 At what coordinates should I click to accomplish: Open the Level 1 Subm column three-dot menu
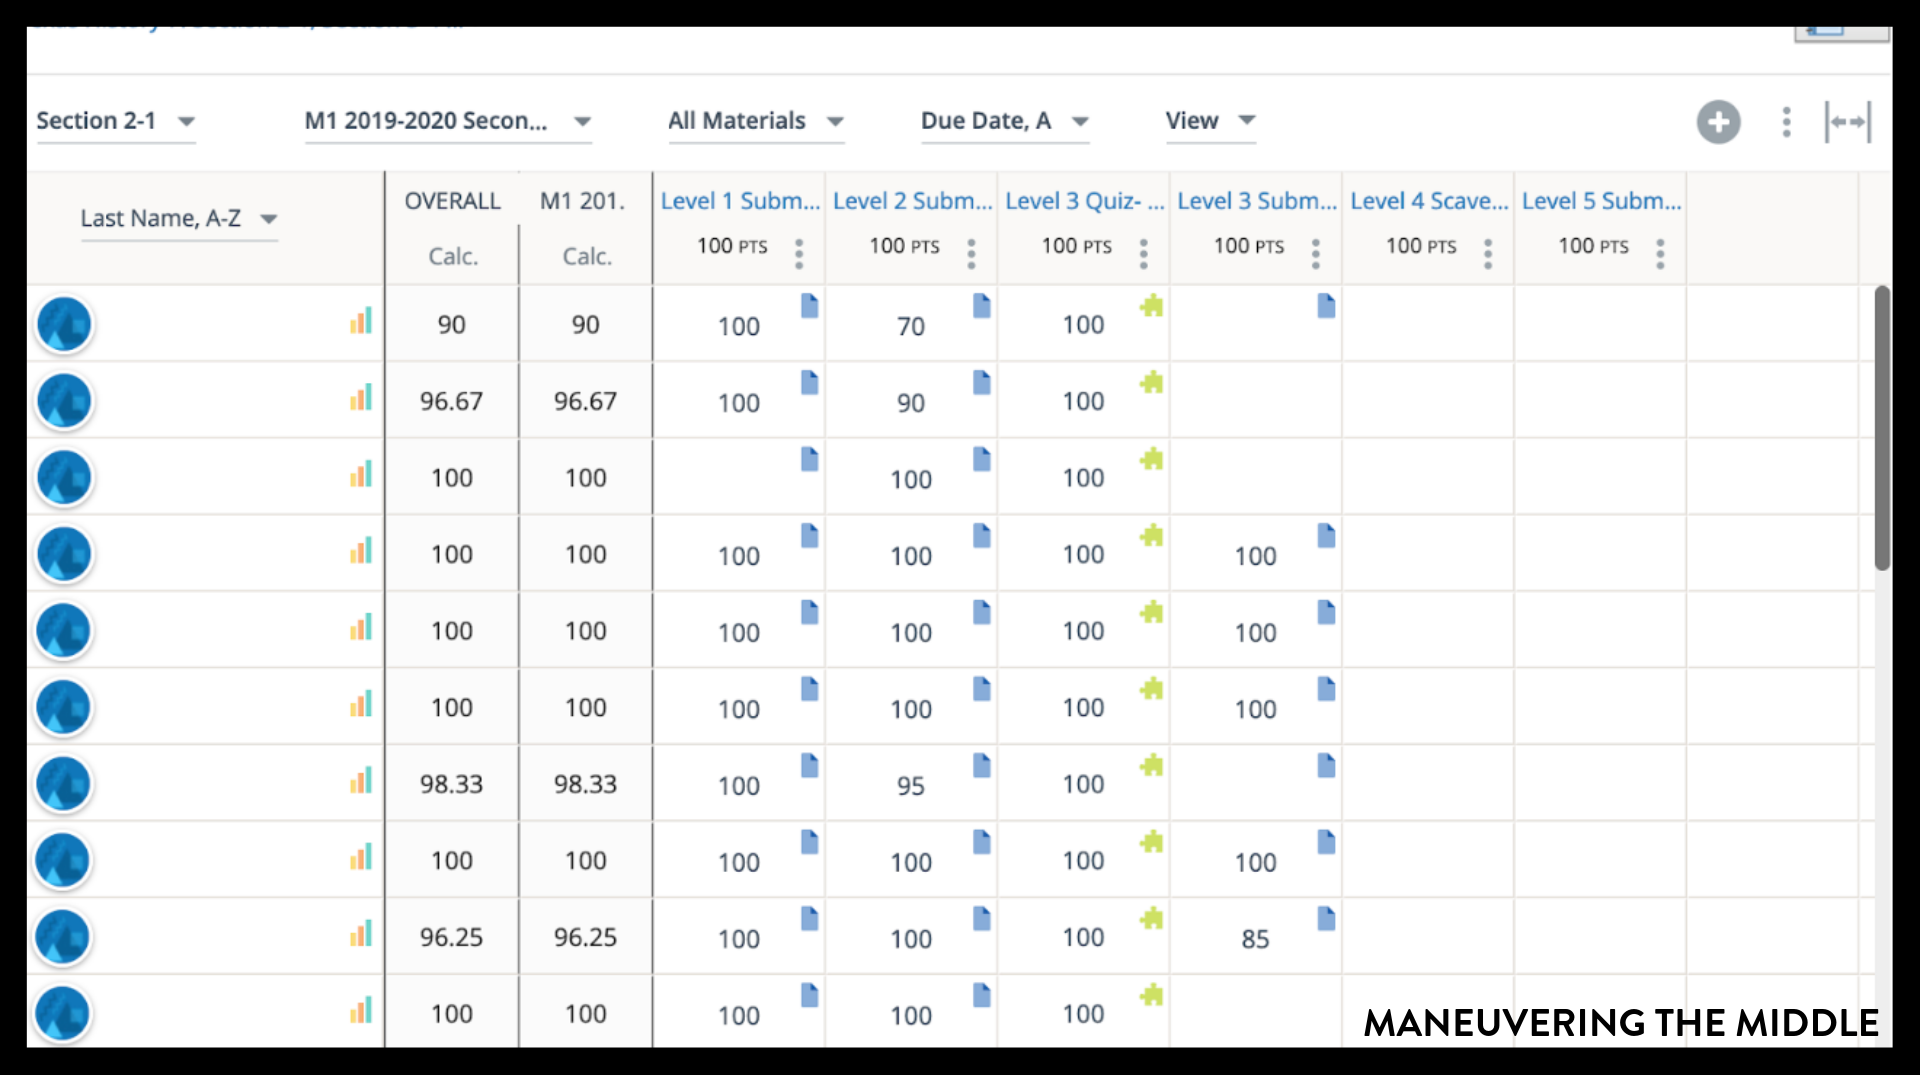click(798, 253)
